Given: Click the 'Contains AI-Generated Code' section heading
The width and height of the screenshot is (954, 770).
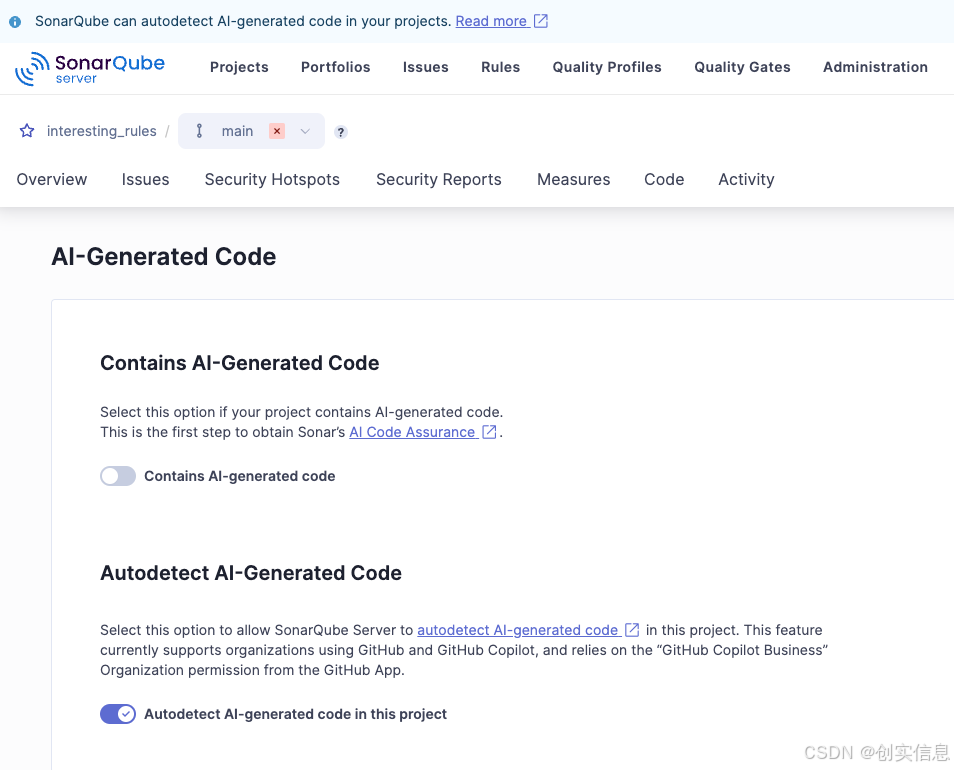Looking at the screenshot, I should pyautogui.click(x=240, y=362).
